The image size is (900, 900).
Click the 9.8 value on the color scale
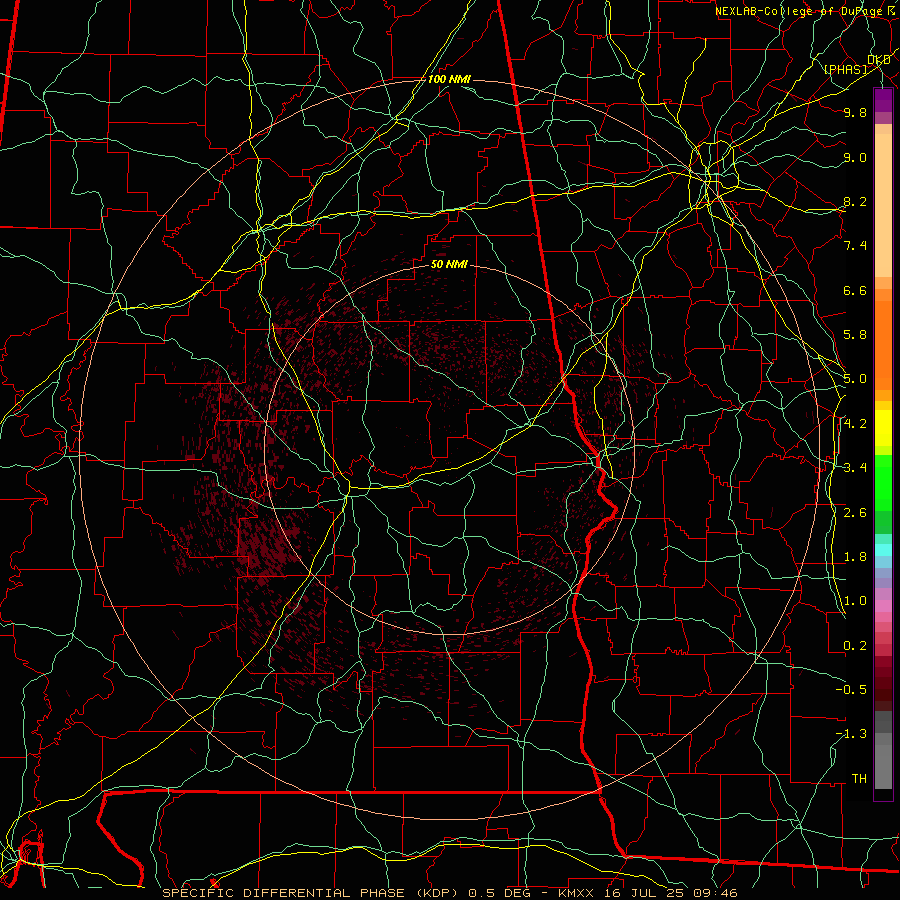pyautogui.click(x=855, y=112)
